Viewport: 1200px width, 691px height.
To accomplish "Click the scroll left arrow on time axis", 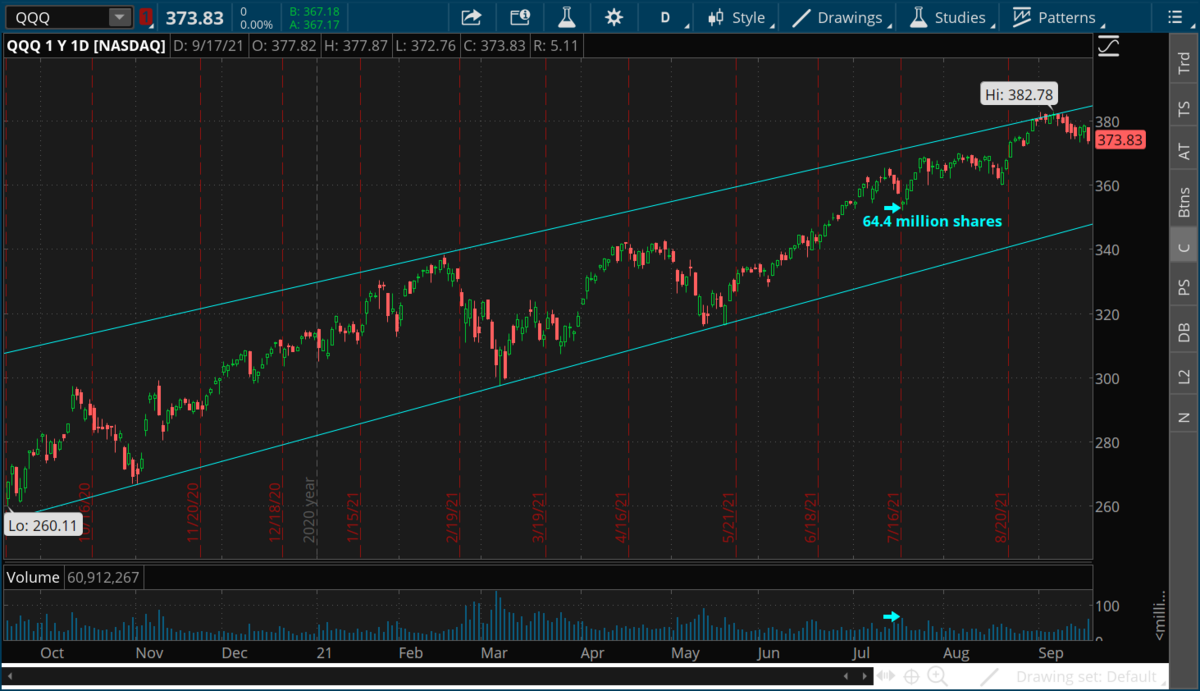I will tap(8, 677).
